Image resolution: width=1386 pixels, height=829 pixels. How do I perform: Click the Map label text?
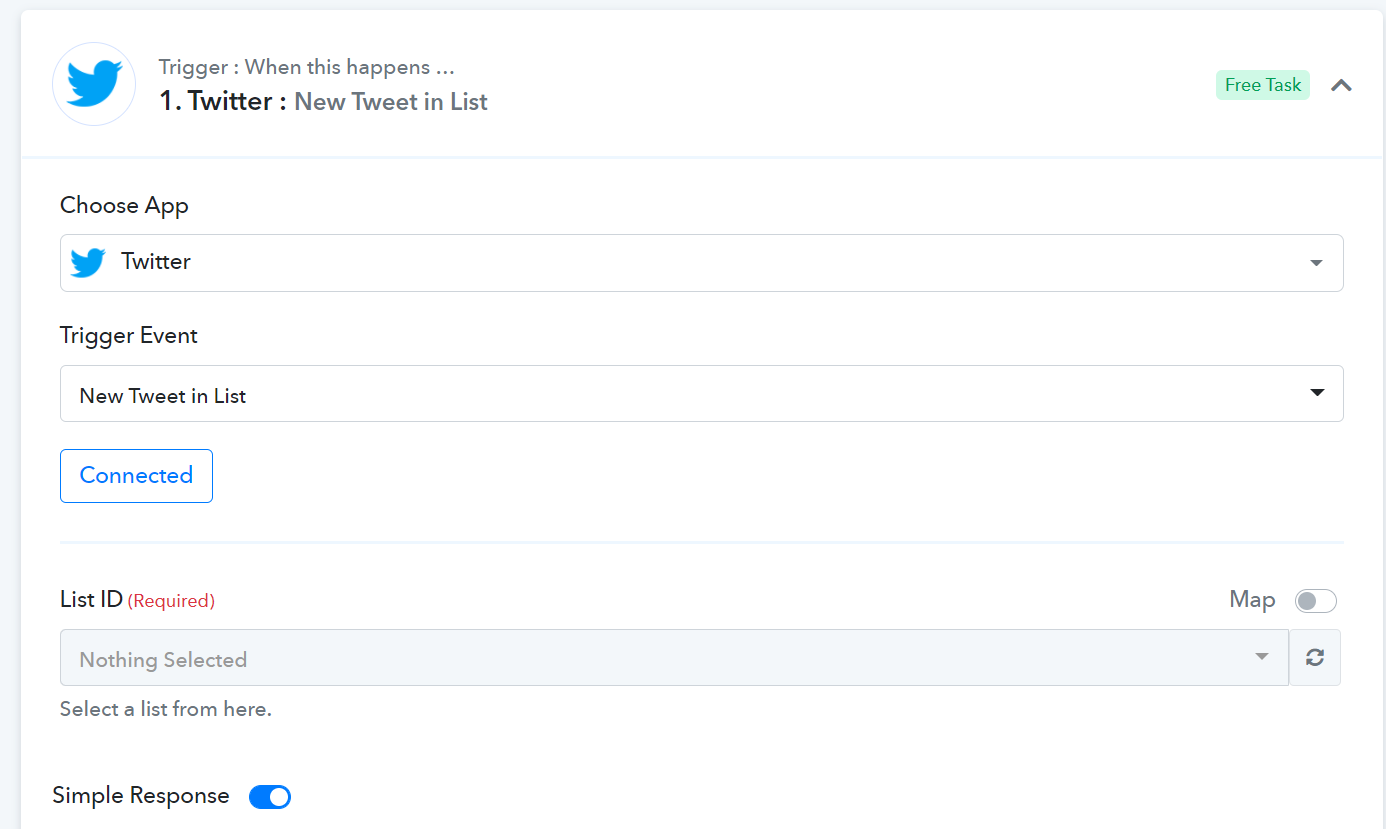tap(1252, 600)
